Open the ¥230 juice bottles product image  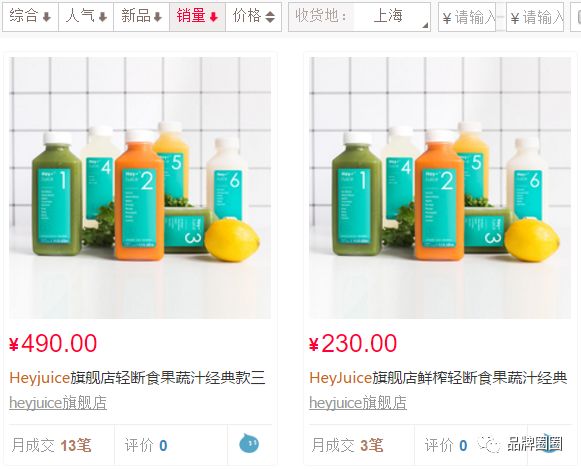[440, 188]
